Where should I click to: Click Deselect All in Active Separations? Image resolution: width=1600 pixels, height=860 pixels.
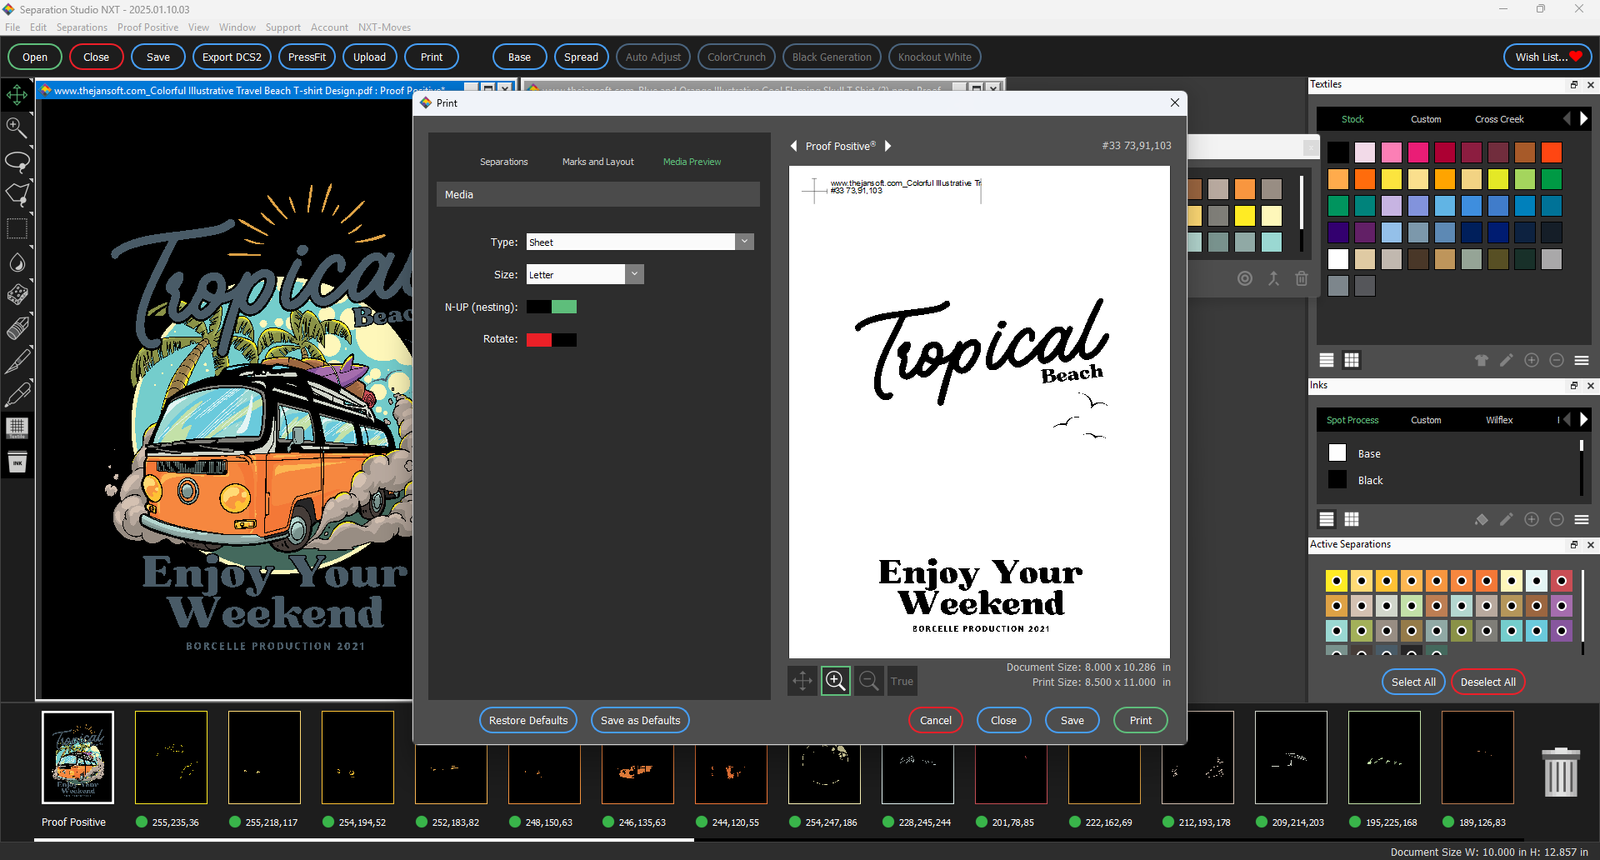click(1488, 682)
